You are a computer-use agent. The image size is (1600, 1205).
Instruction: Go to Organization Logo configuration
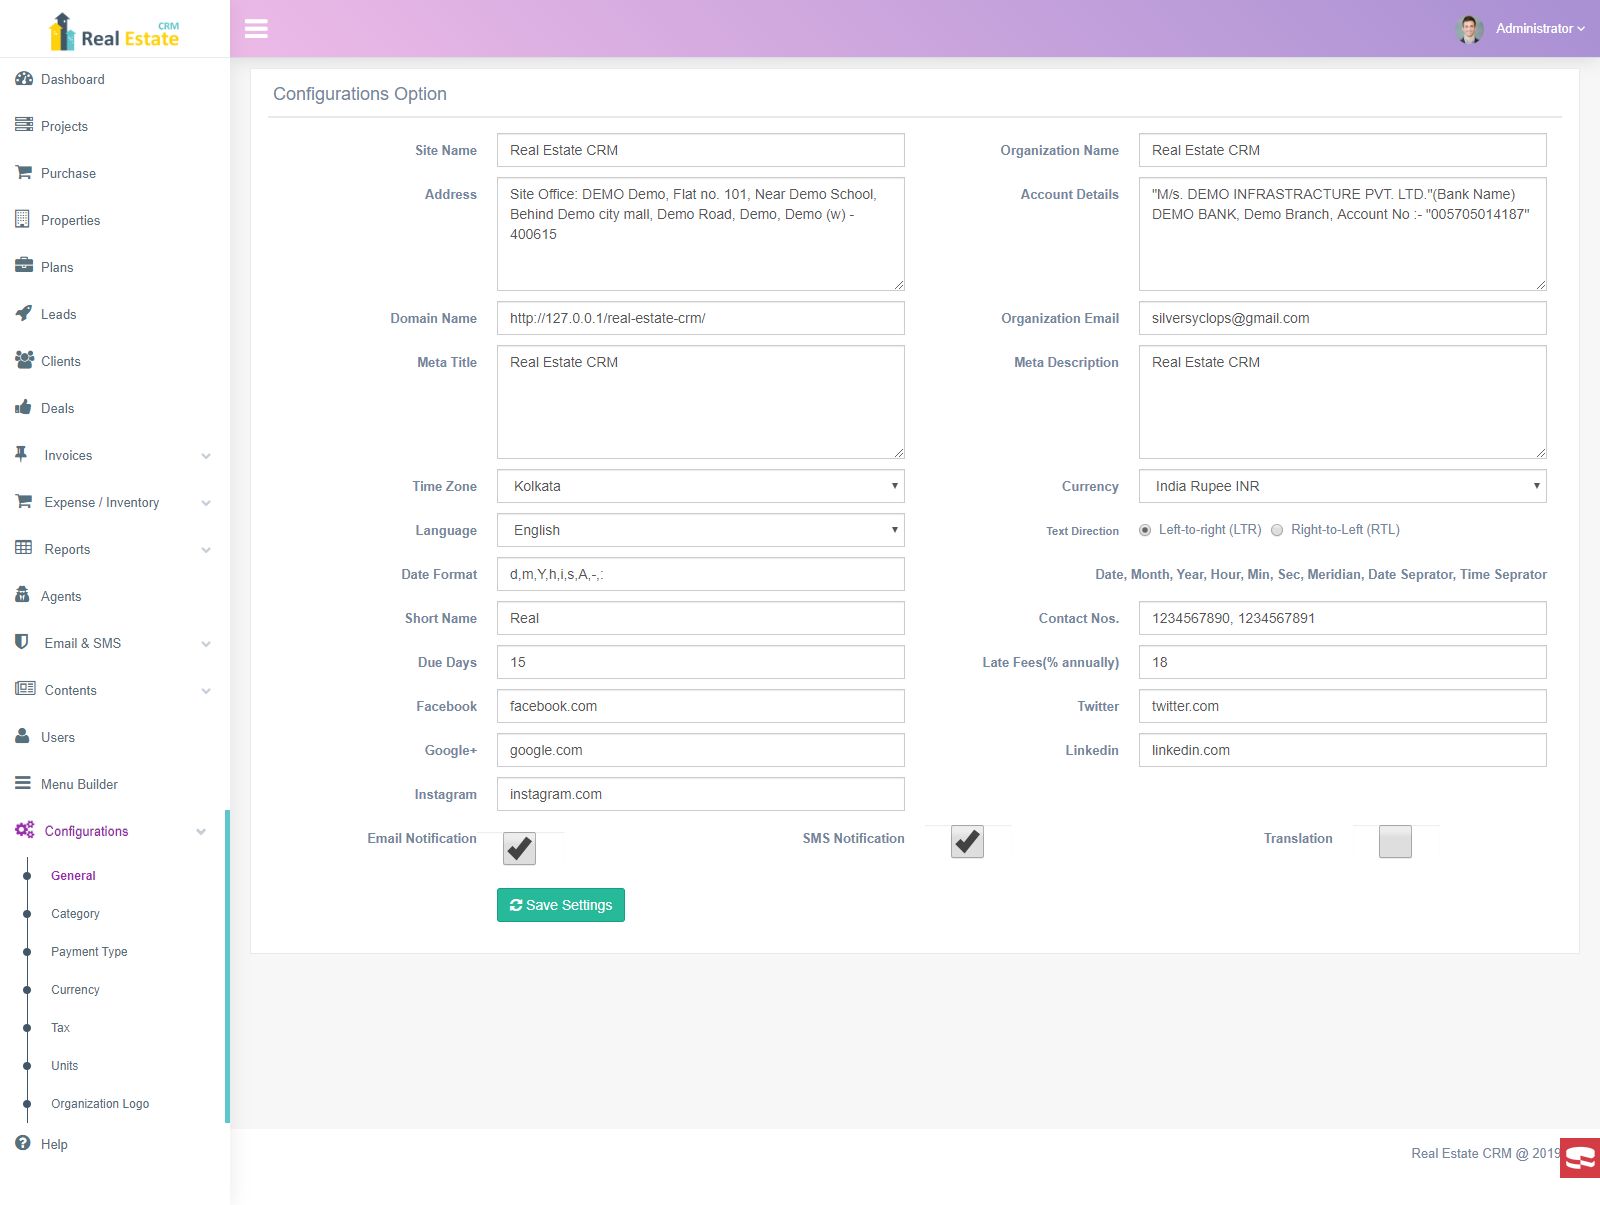pos(99,1103)
